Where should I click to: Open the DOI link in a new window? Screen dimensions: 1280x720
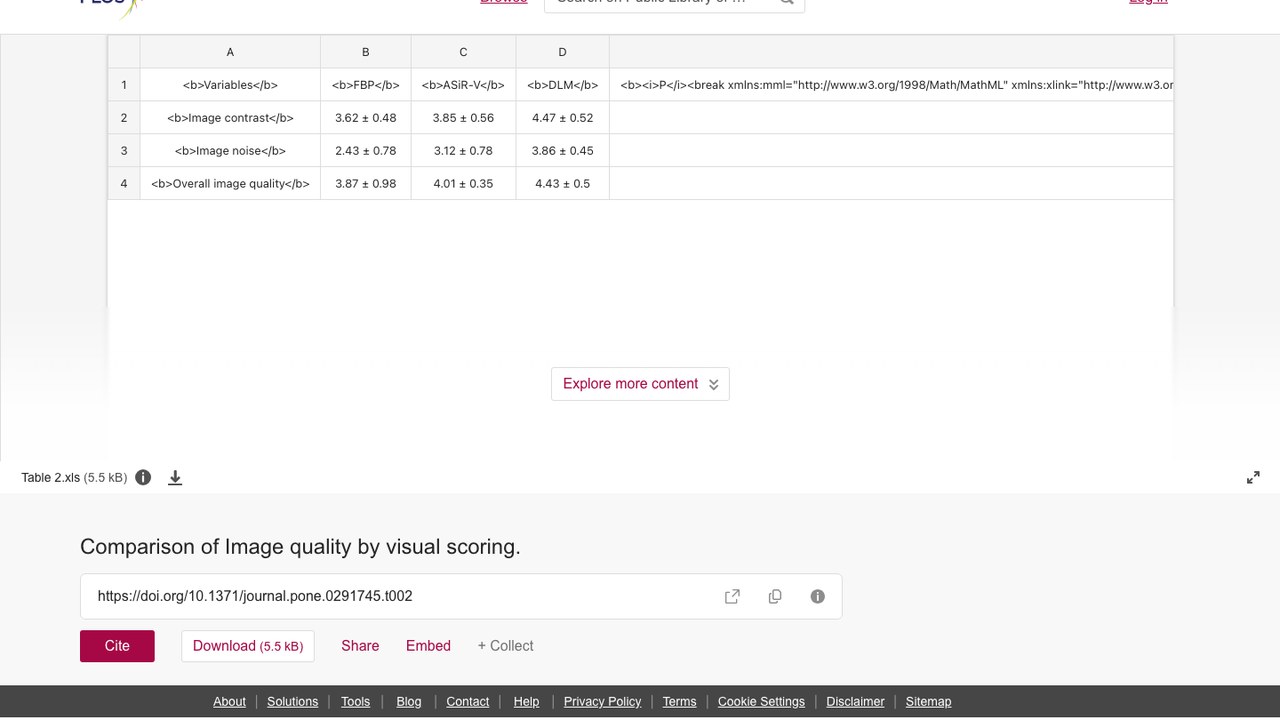pos(732,596)
